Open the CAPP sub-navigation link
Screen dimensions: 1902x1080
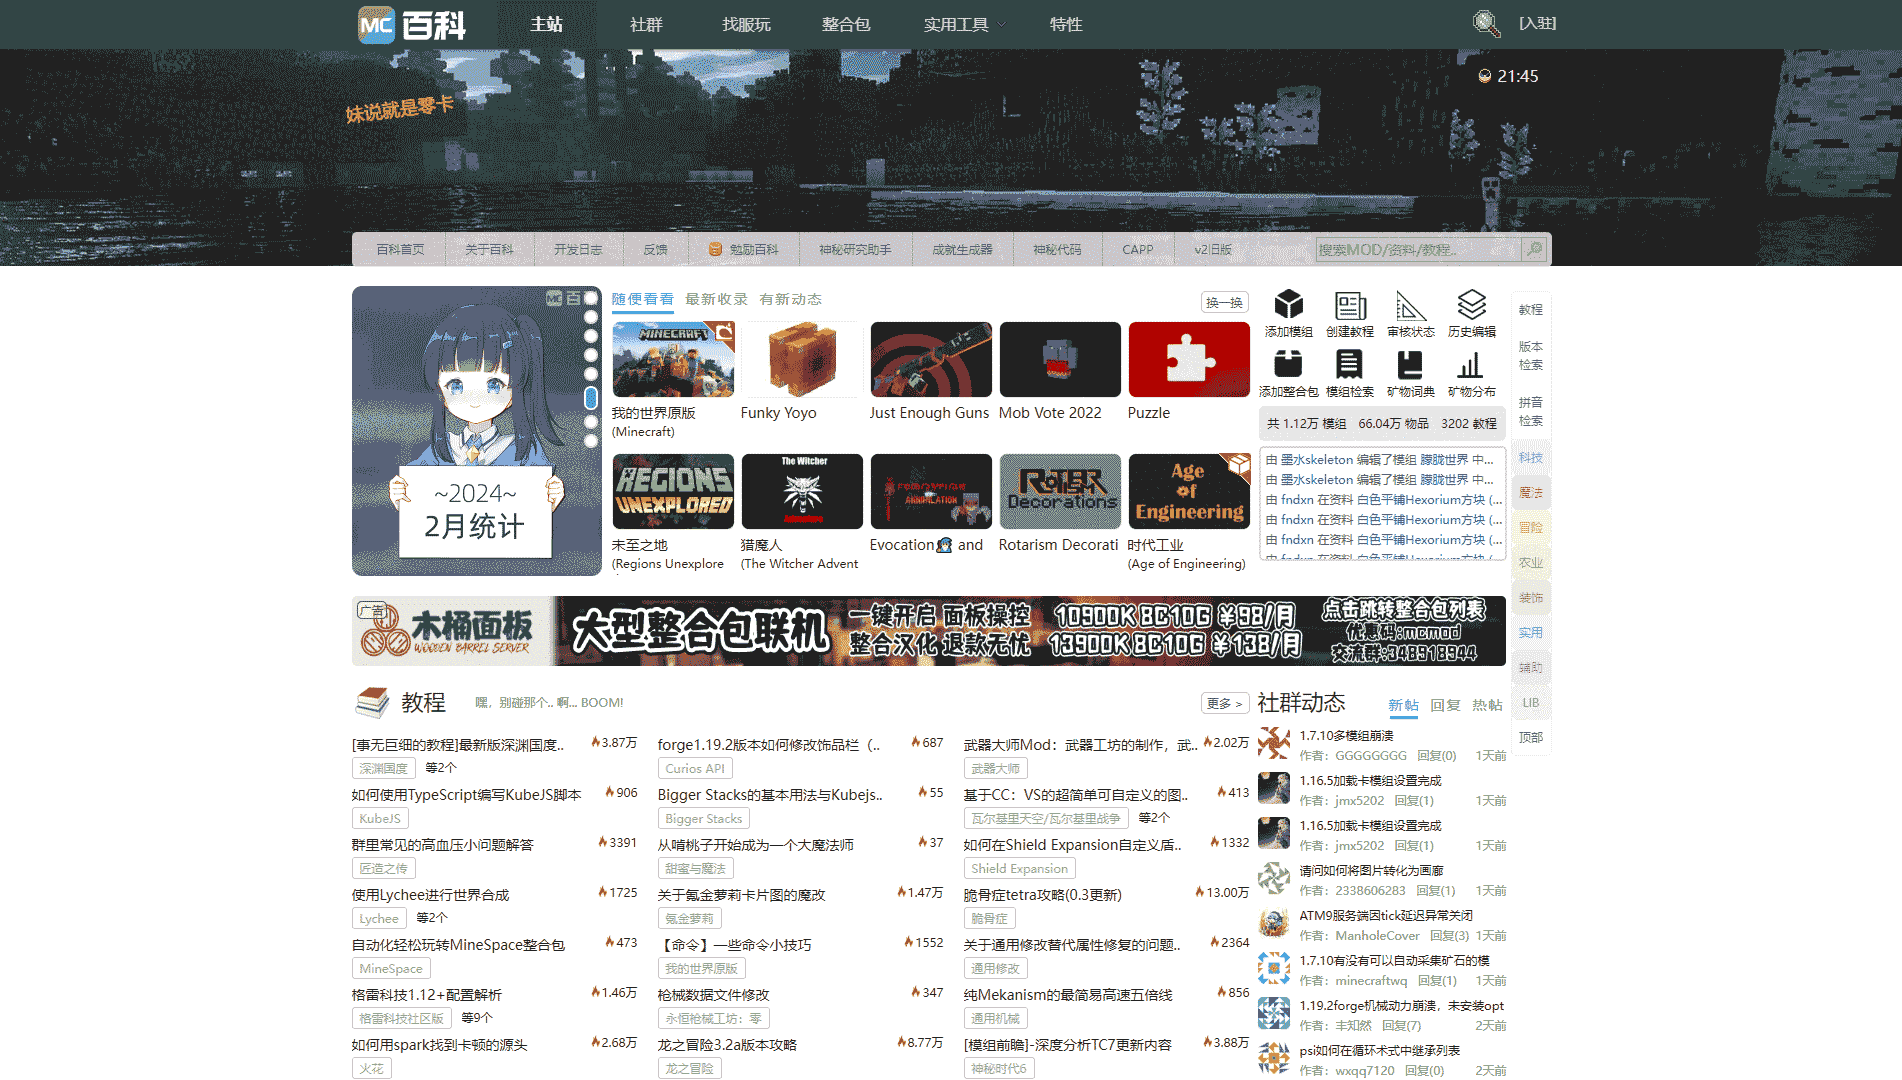[x=1137, y=249]
